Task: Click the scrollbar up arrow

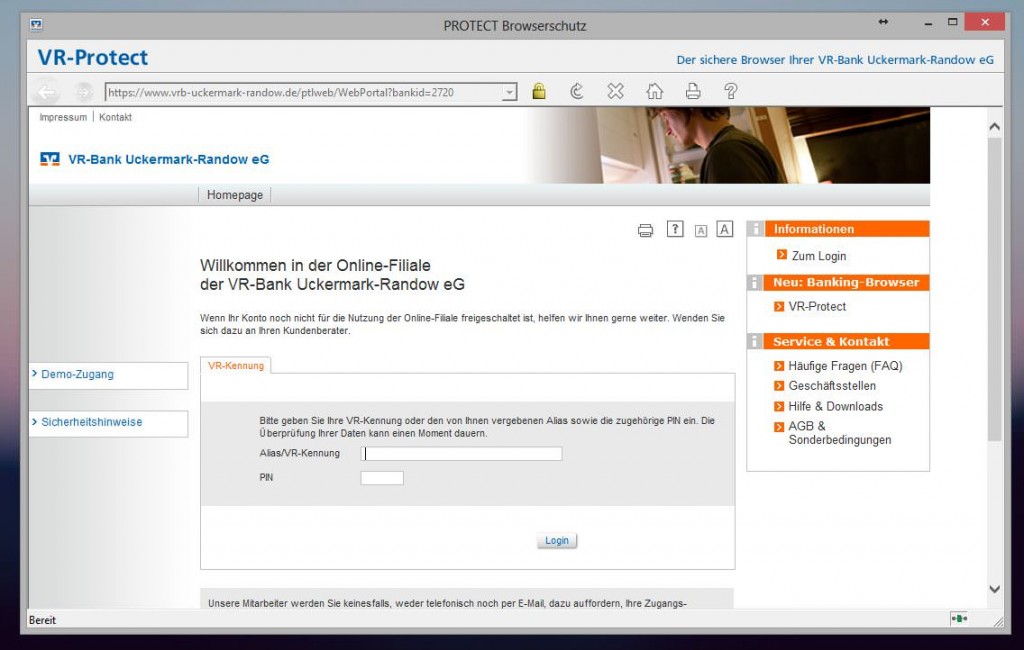Action: click(x=995, y=127)
